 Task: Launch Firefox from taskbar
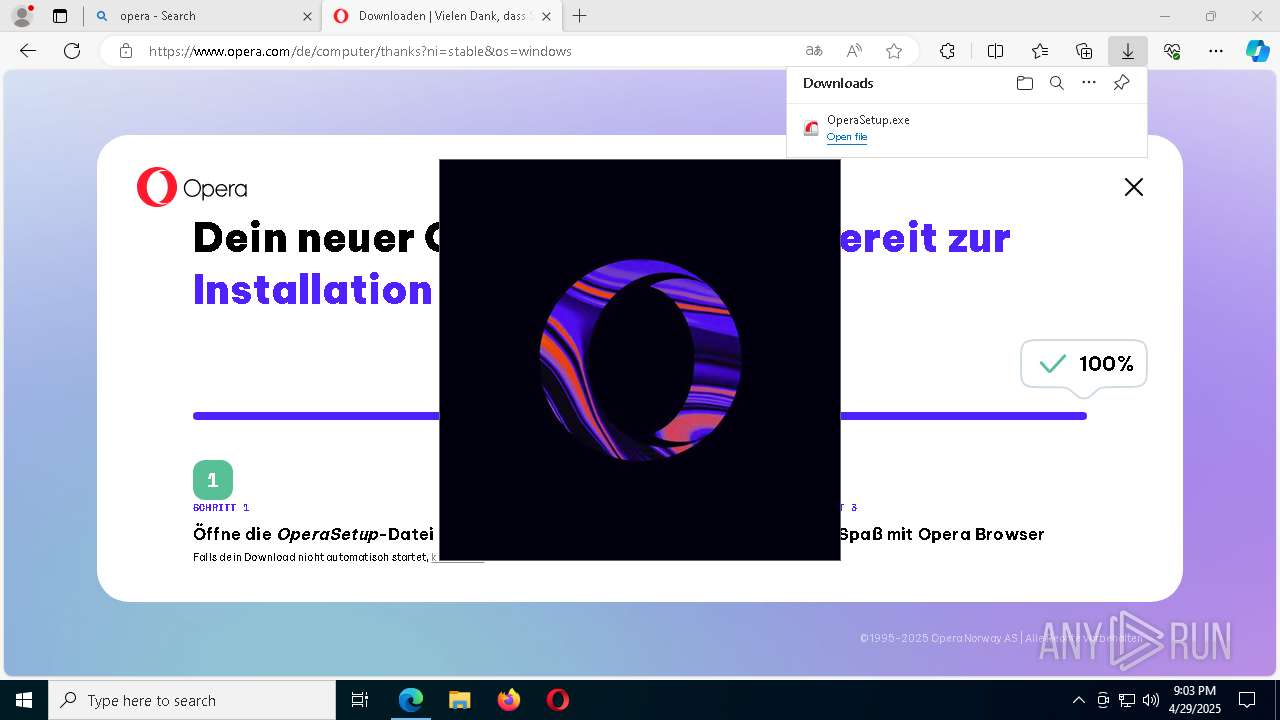509,700
